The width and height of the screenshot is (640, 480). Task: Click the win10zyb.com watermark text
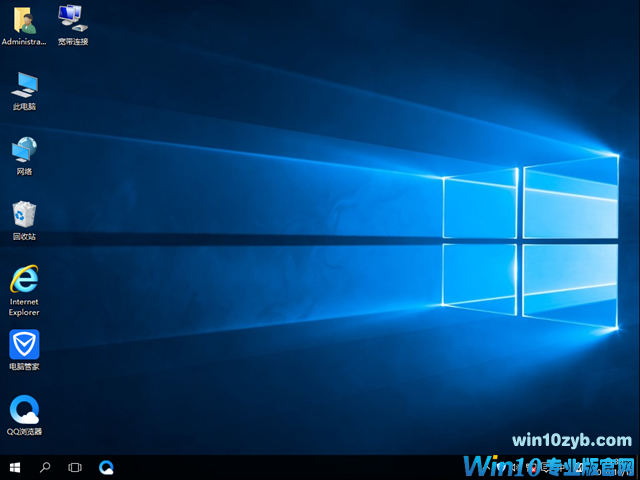click(x=571, y=441)
